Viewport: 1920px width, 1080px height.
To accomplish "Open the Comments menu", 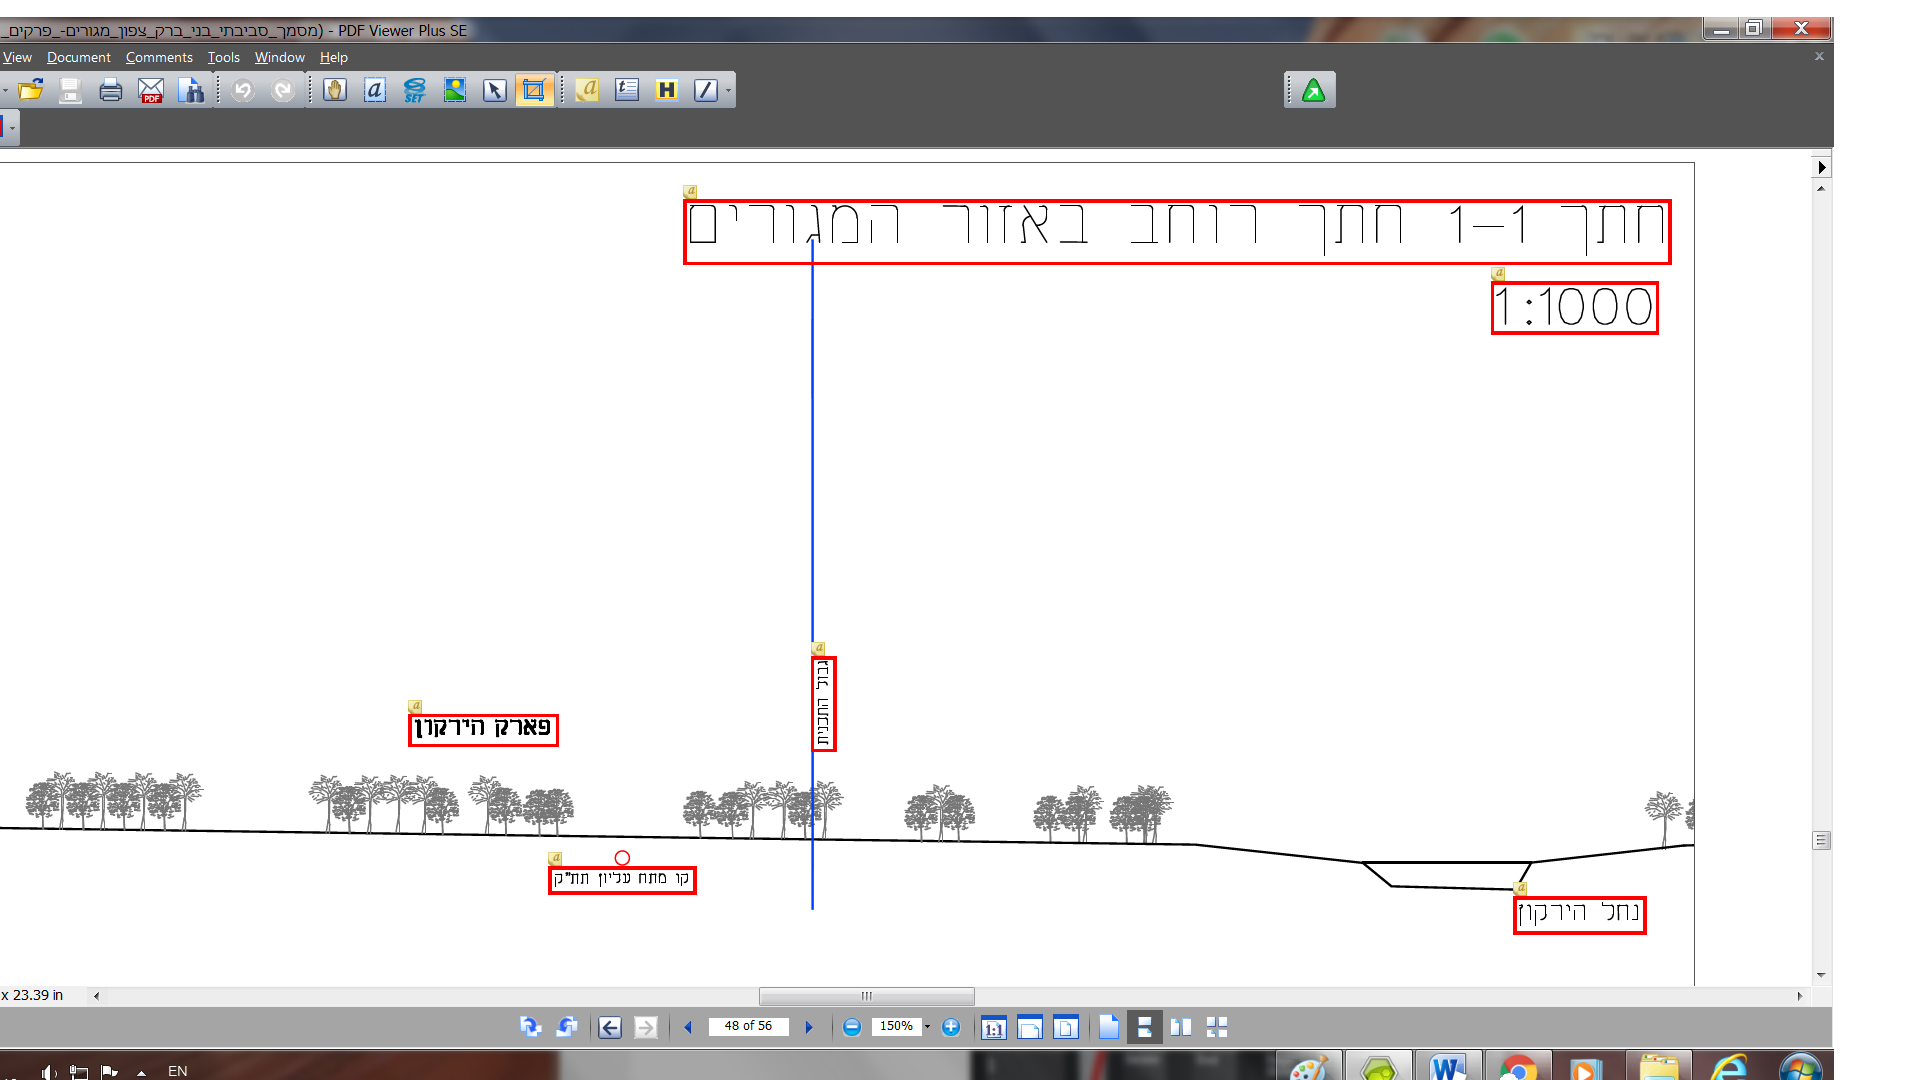I will pyautogui.click(x=159, y=57).
